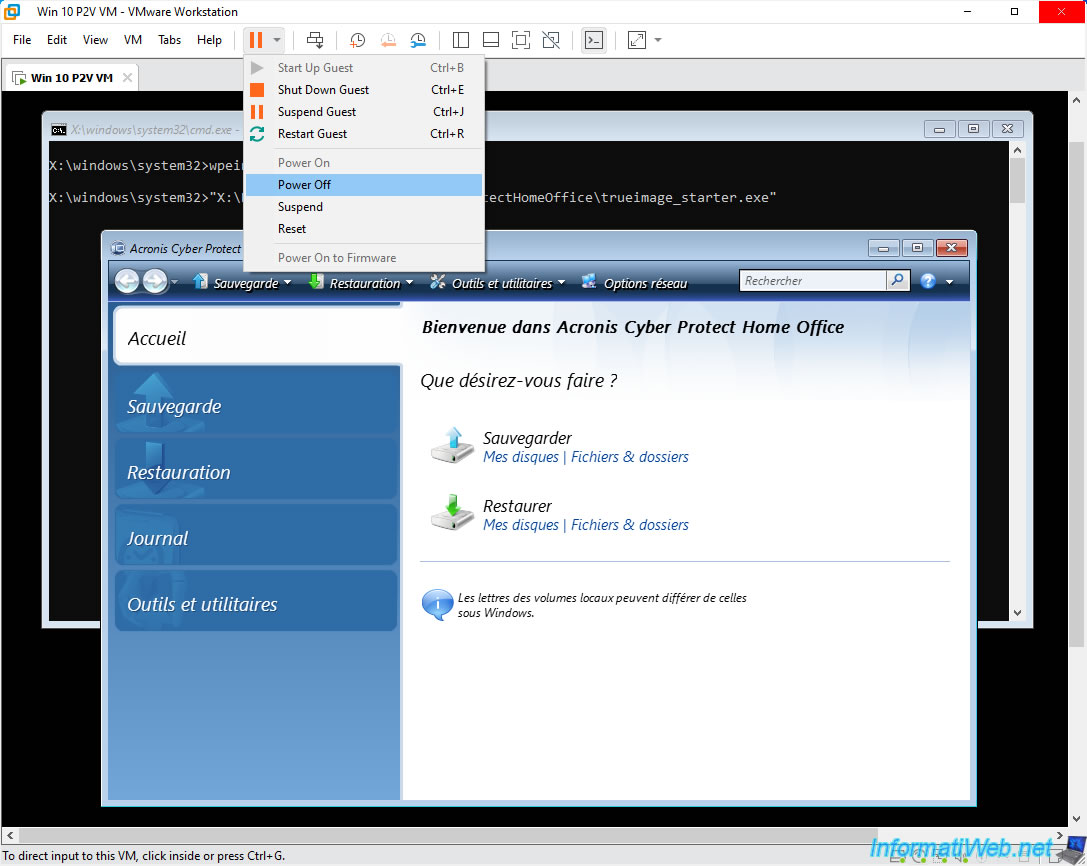Click the Acronis help question mark icon
1087x866 pixels.
928,281
